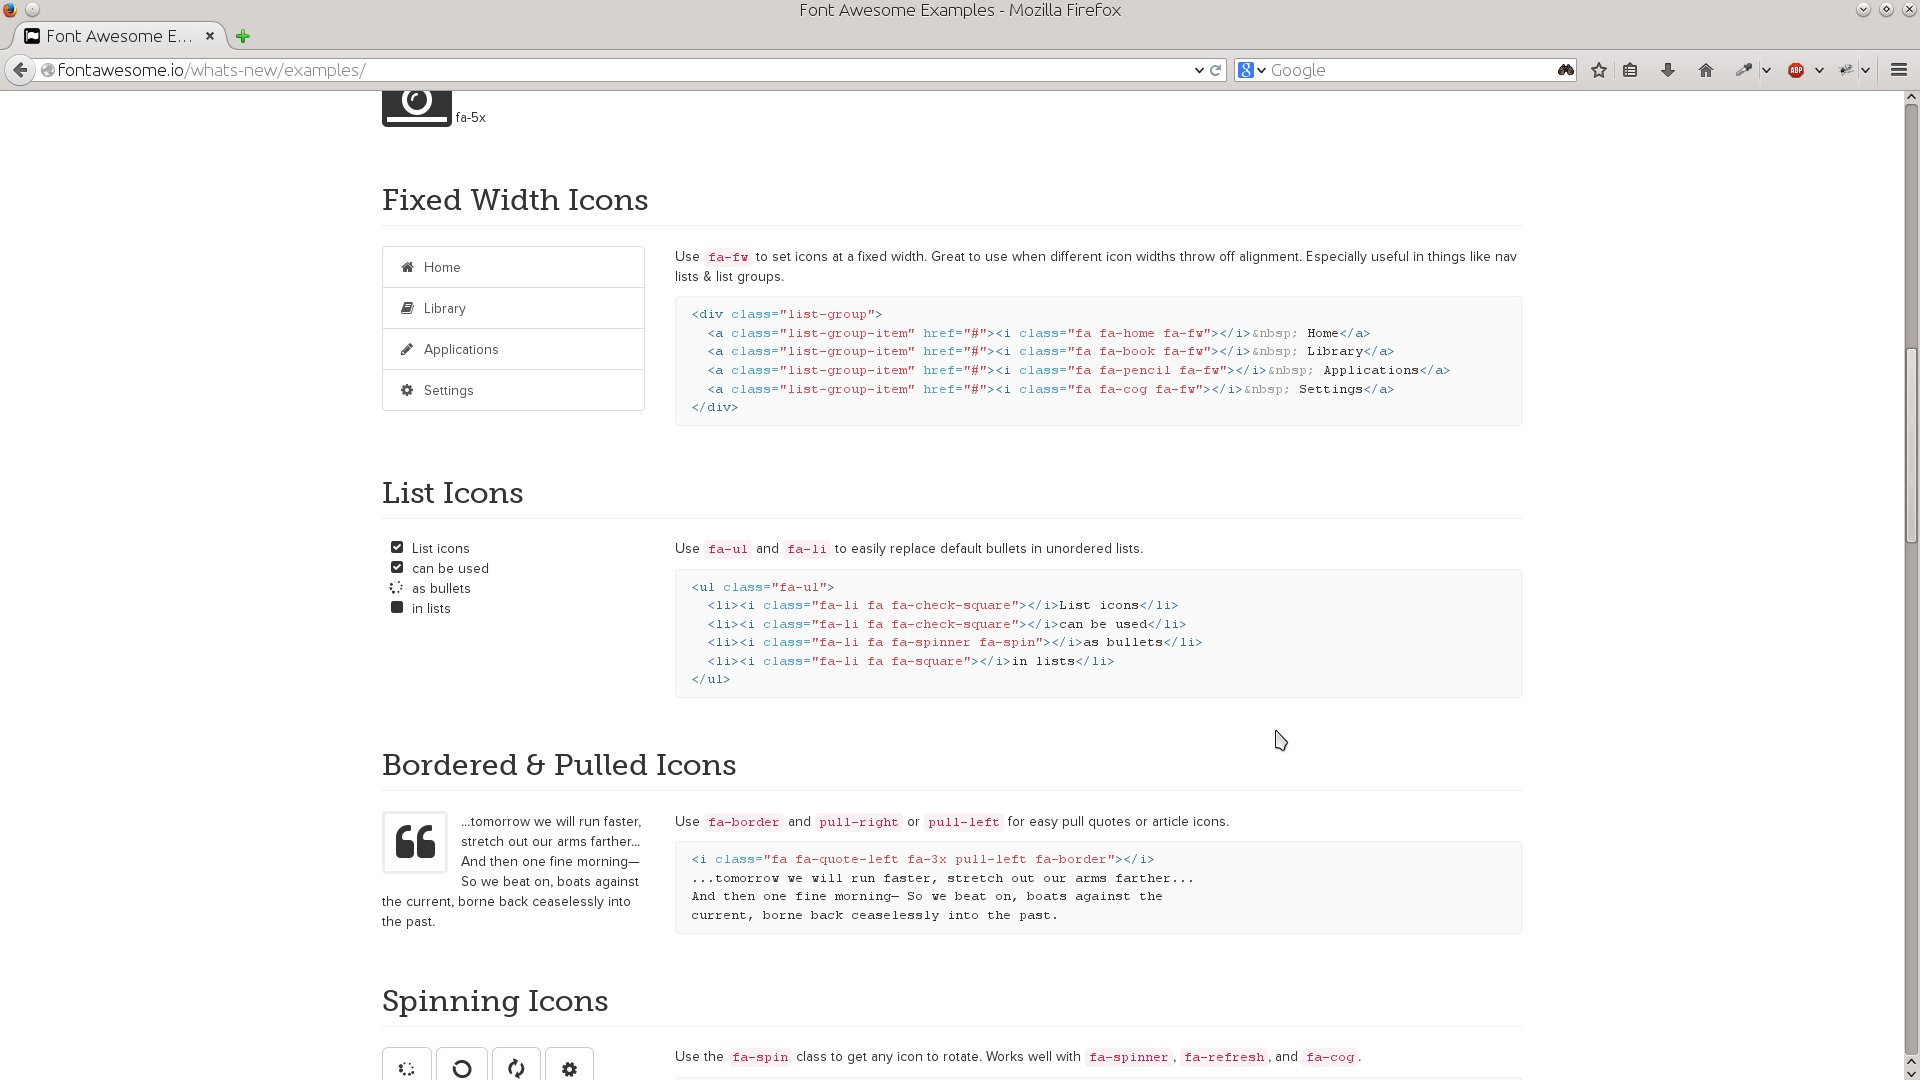Click the fa-fw code label

tap(728, 257)
